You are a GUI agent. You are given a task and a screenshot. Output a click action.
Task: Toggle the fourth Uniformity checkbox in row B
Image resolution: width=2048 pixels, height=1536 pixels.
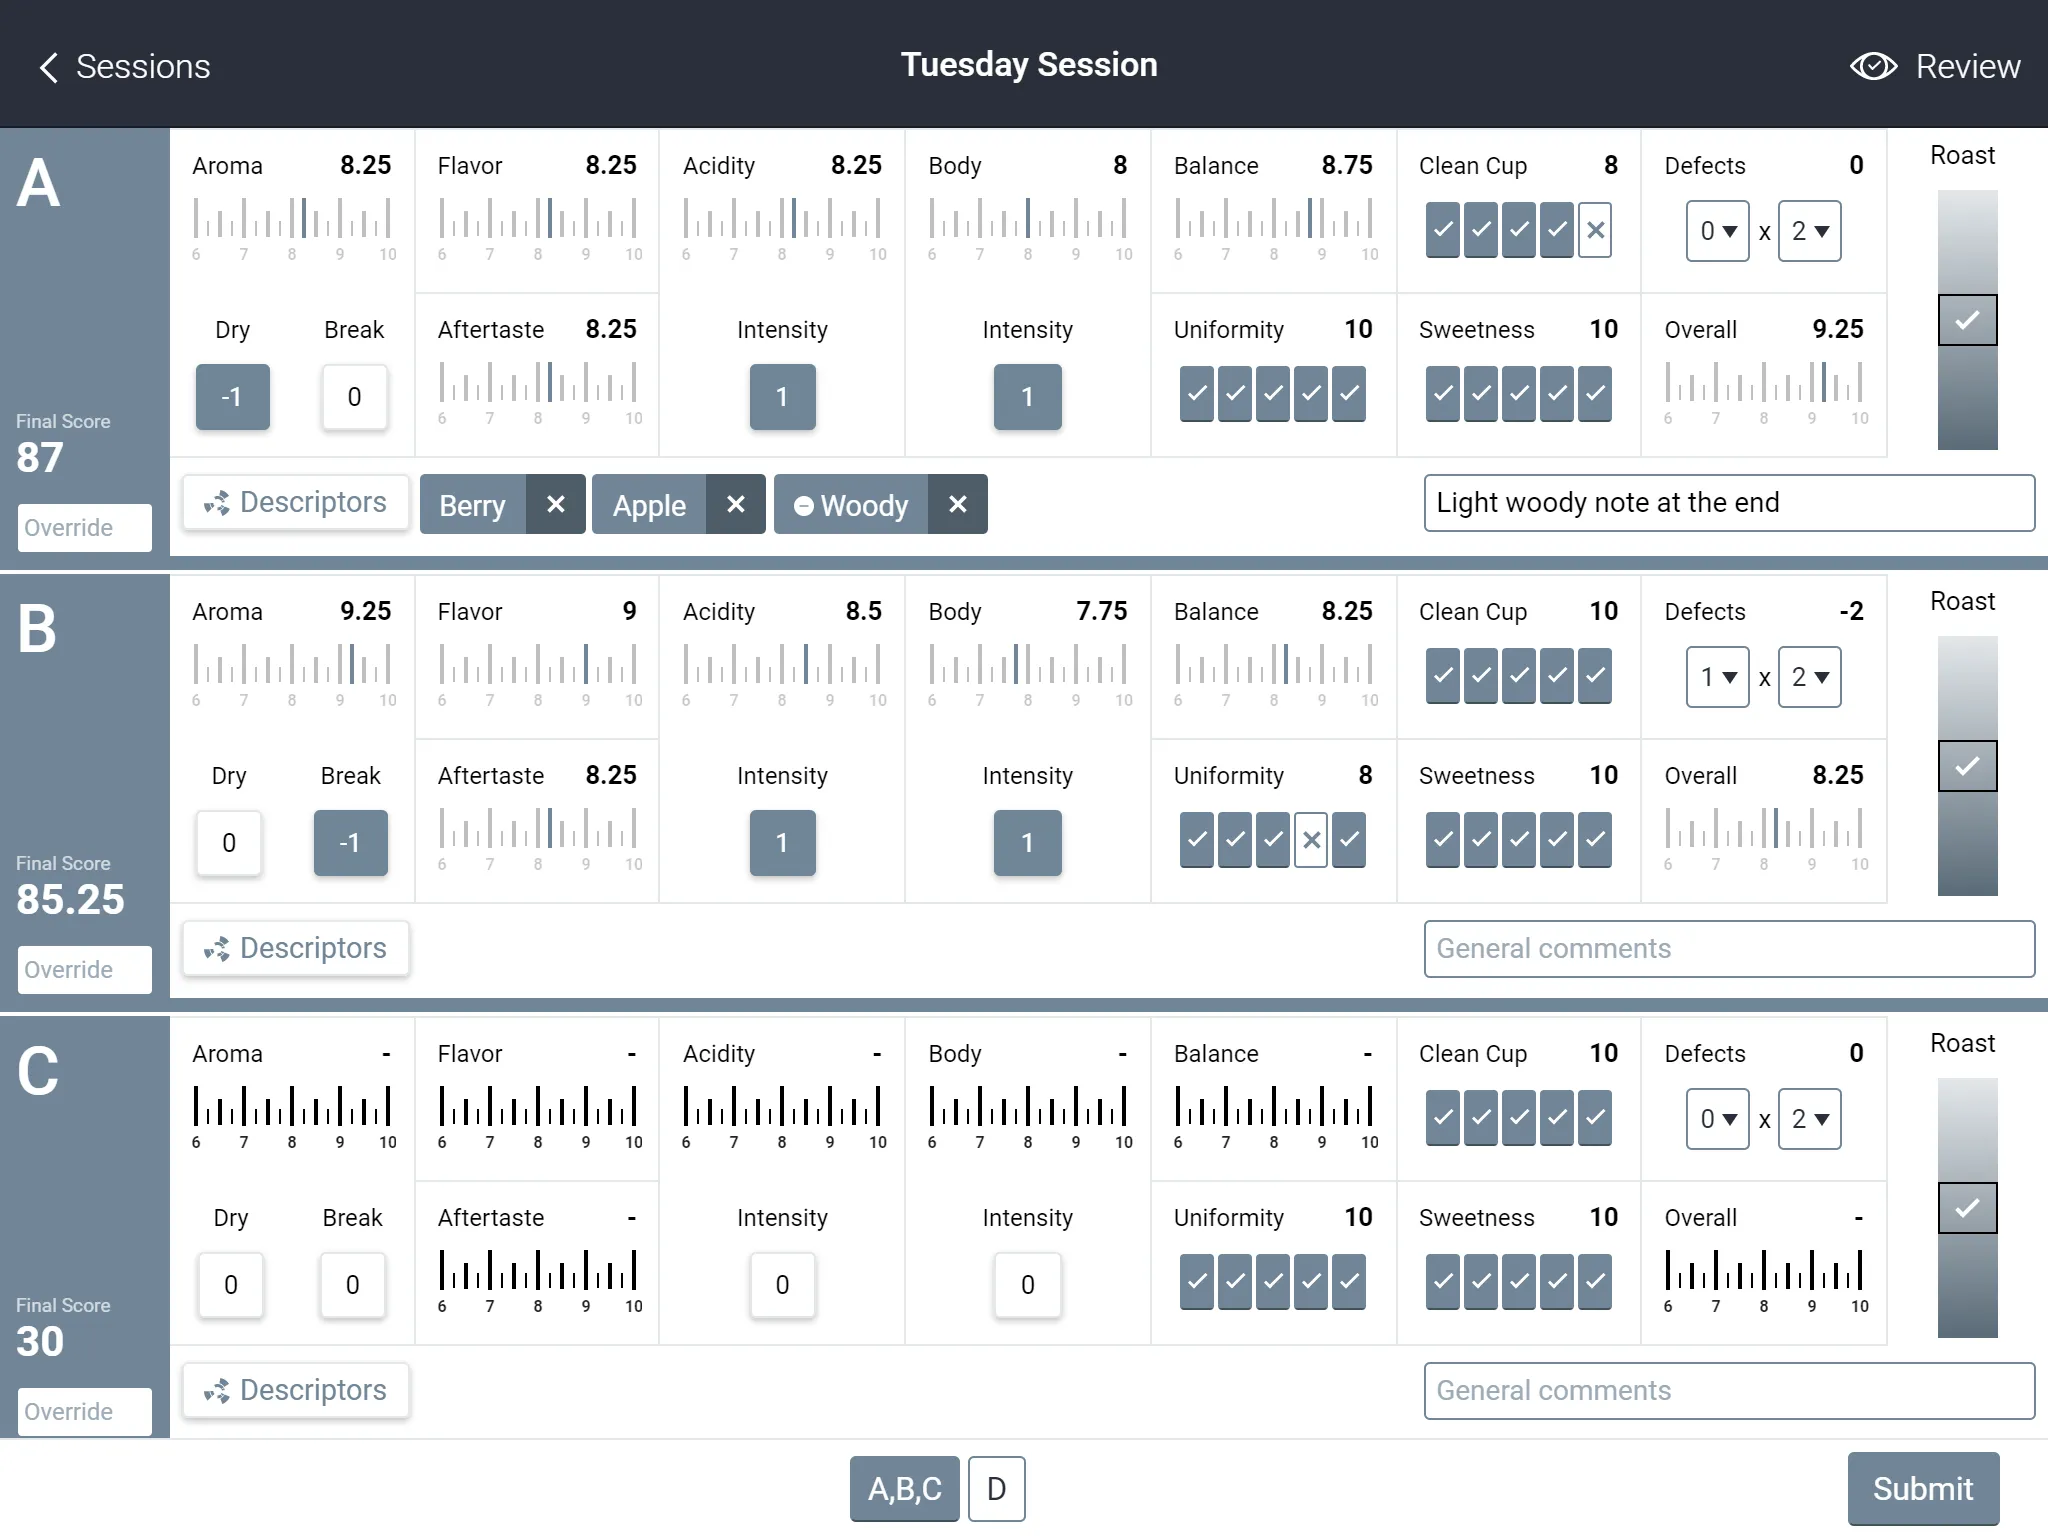coord(1309,841)
